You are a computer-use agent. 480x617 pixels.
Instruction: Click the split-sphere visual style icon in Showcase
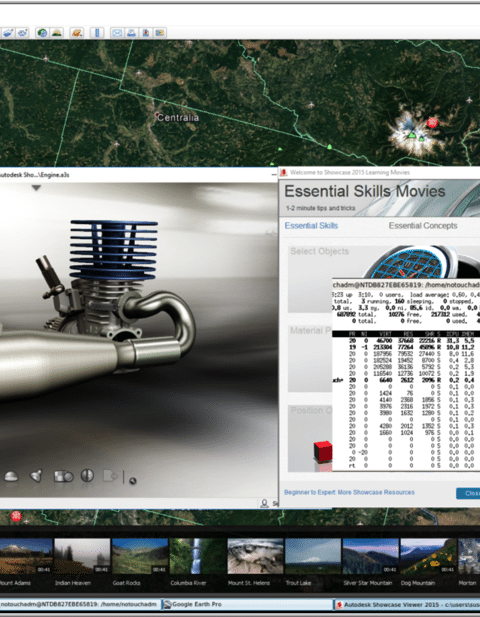pos(87,476)
